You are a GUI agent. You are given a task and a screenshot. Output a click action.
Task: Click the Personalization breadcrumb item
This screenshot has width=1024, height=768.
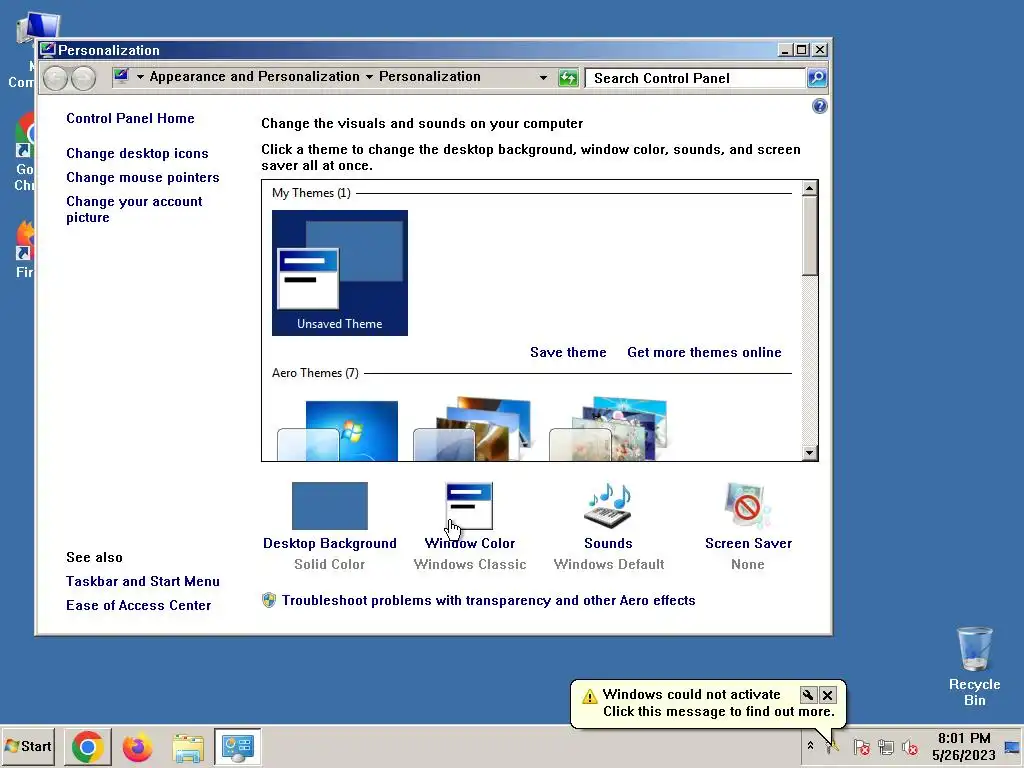430,76
